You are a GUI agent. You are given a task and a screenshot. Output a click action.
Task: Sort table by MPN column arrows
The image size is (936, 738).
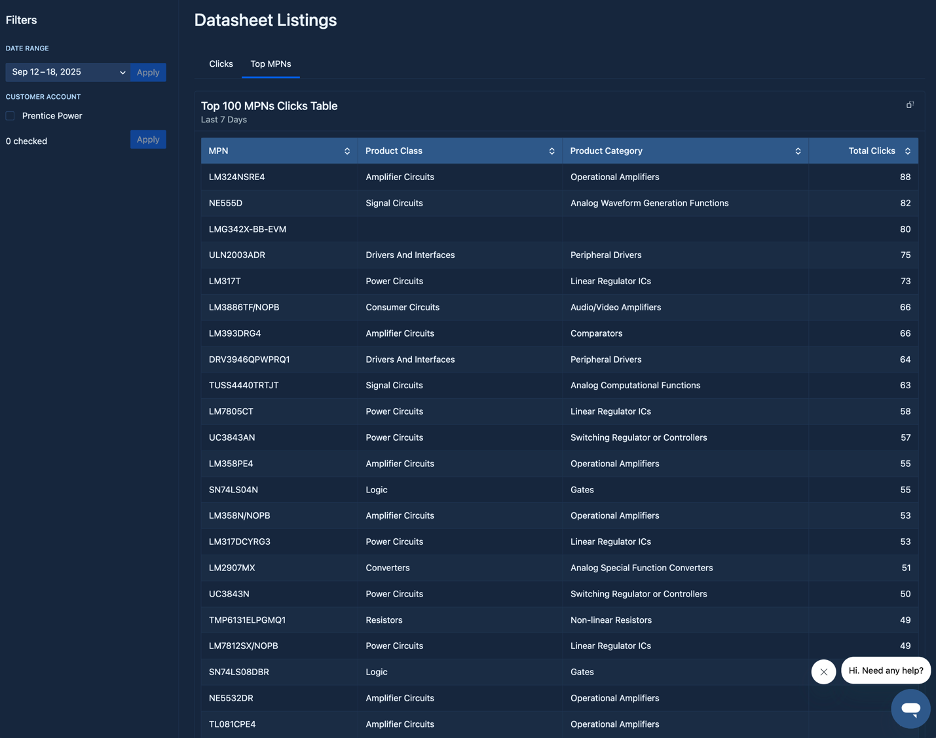(347, 151)
